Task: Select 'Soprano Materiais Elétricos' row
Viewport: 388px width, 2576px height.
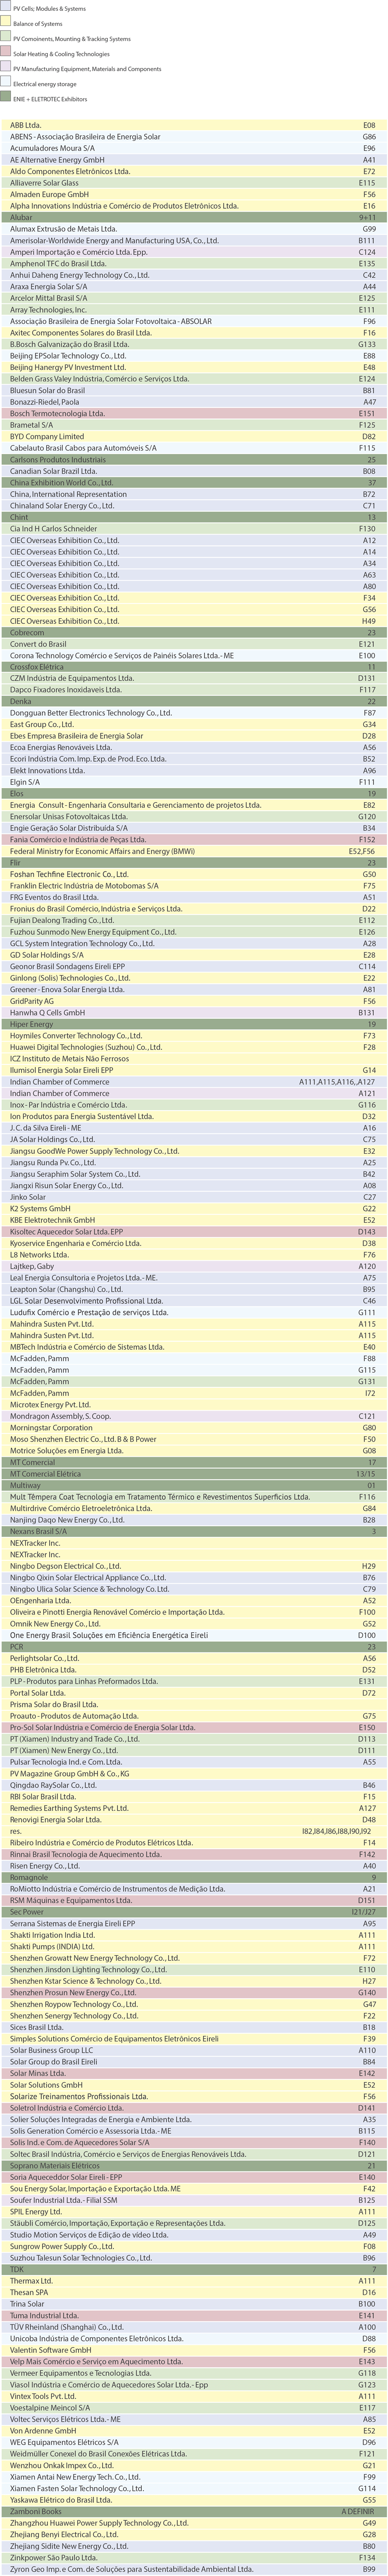Action: [x=194, y=2165]
